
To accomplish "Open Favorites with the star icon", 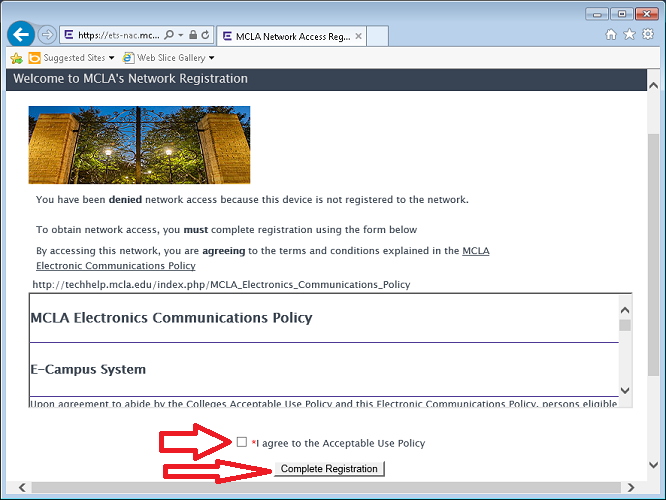I will tap(629, 34).
